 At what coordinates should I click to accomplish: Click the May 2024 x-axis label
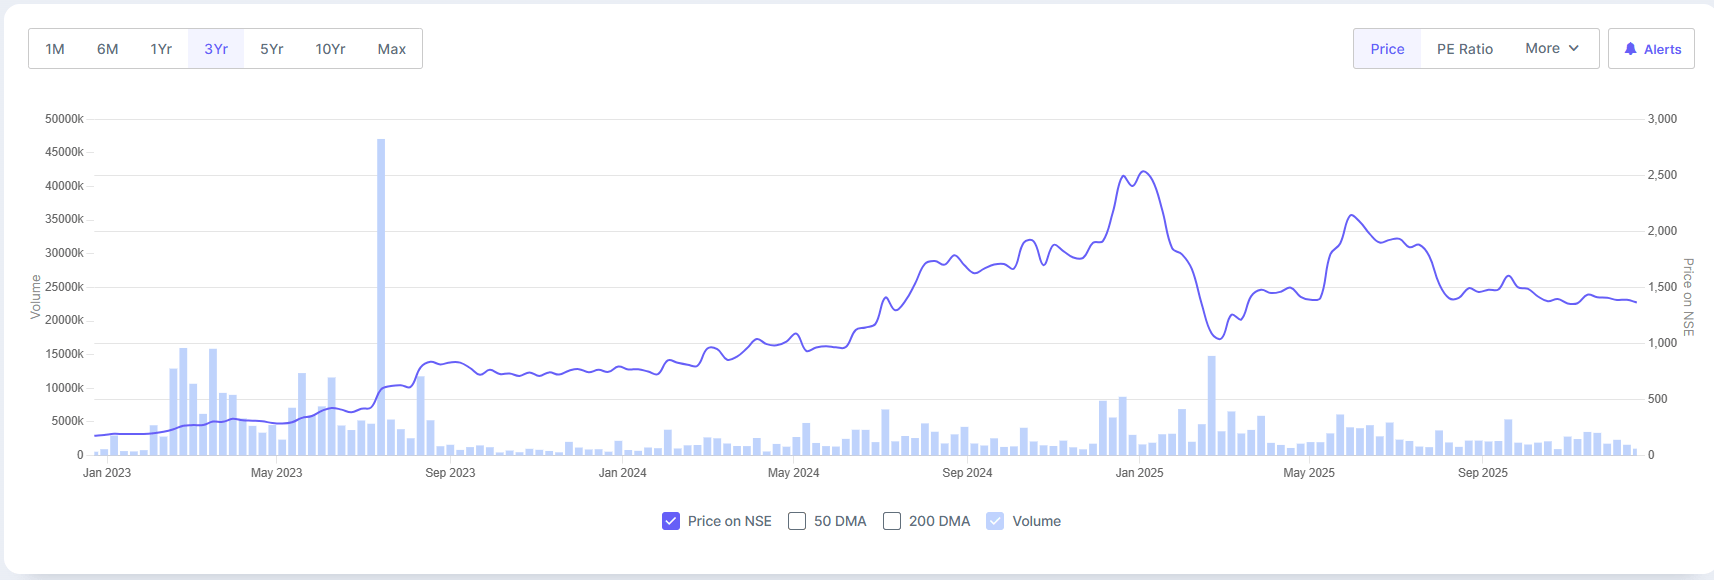[x=793, y=473]
